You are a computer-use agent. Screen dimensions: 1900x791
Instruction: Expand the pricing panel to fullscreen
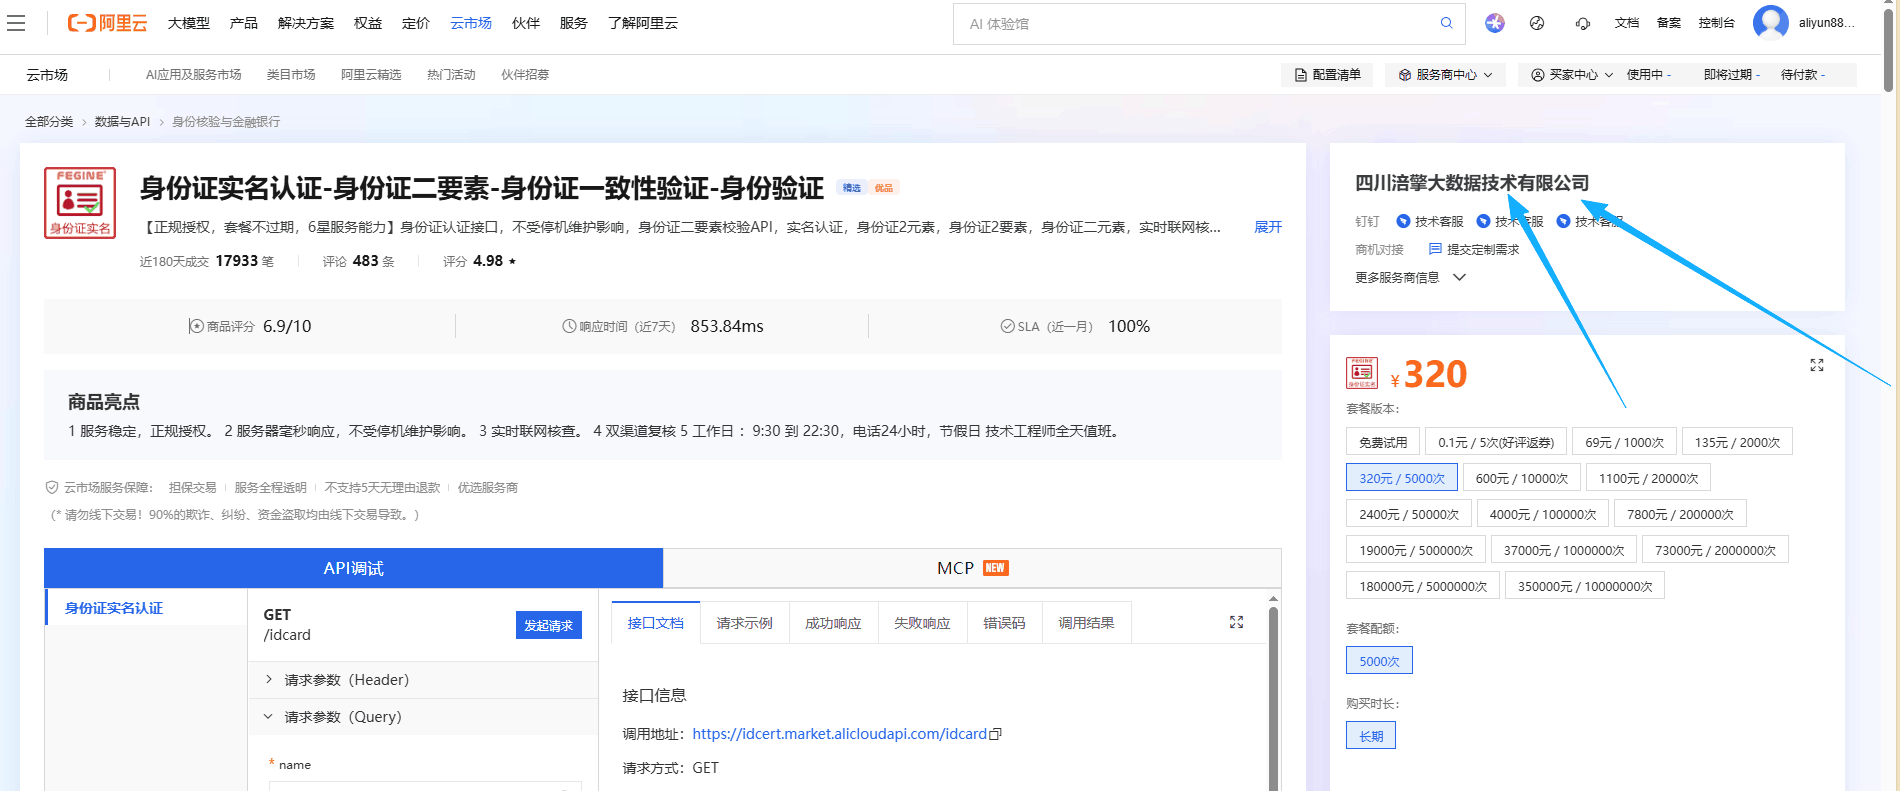point(1816,365)
